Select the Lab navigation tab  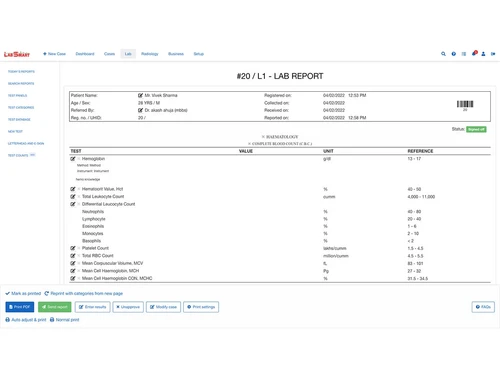click(x=128, y=54)
